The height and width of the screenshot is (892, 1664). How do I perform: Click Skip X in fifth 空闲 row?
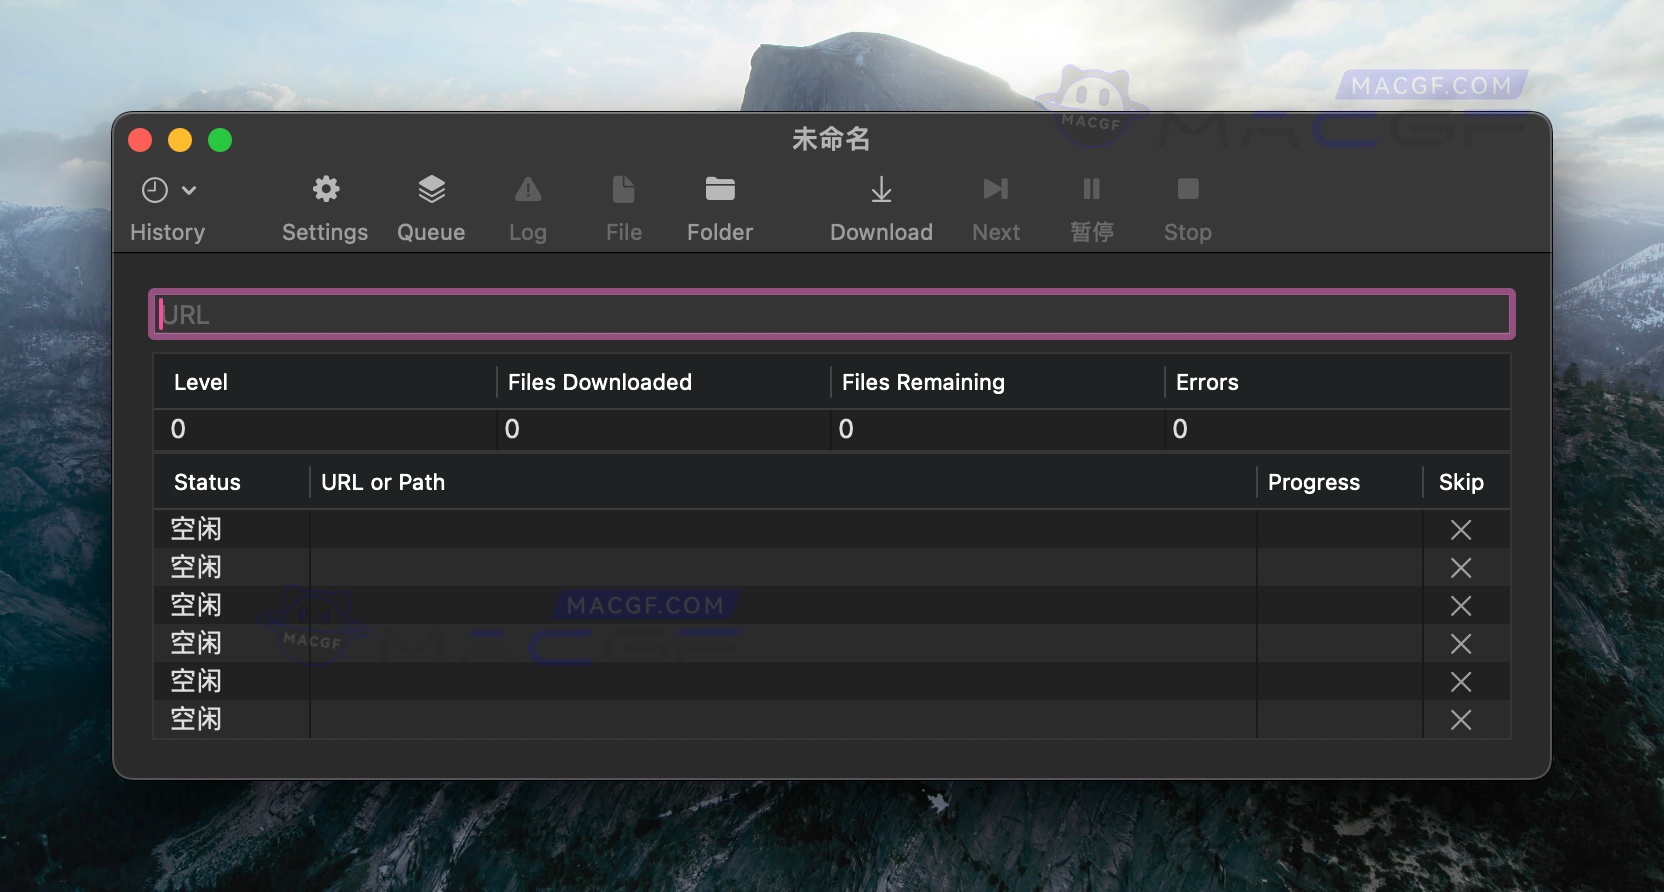(x=1461, y=682)
